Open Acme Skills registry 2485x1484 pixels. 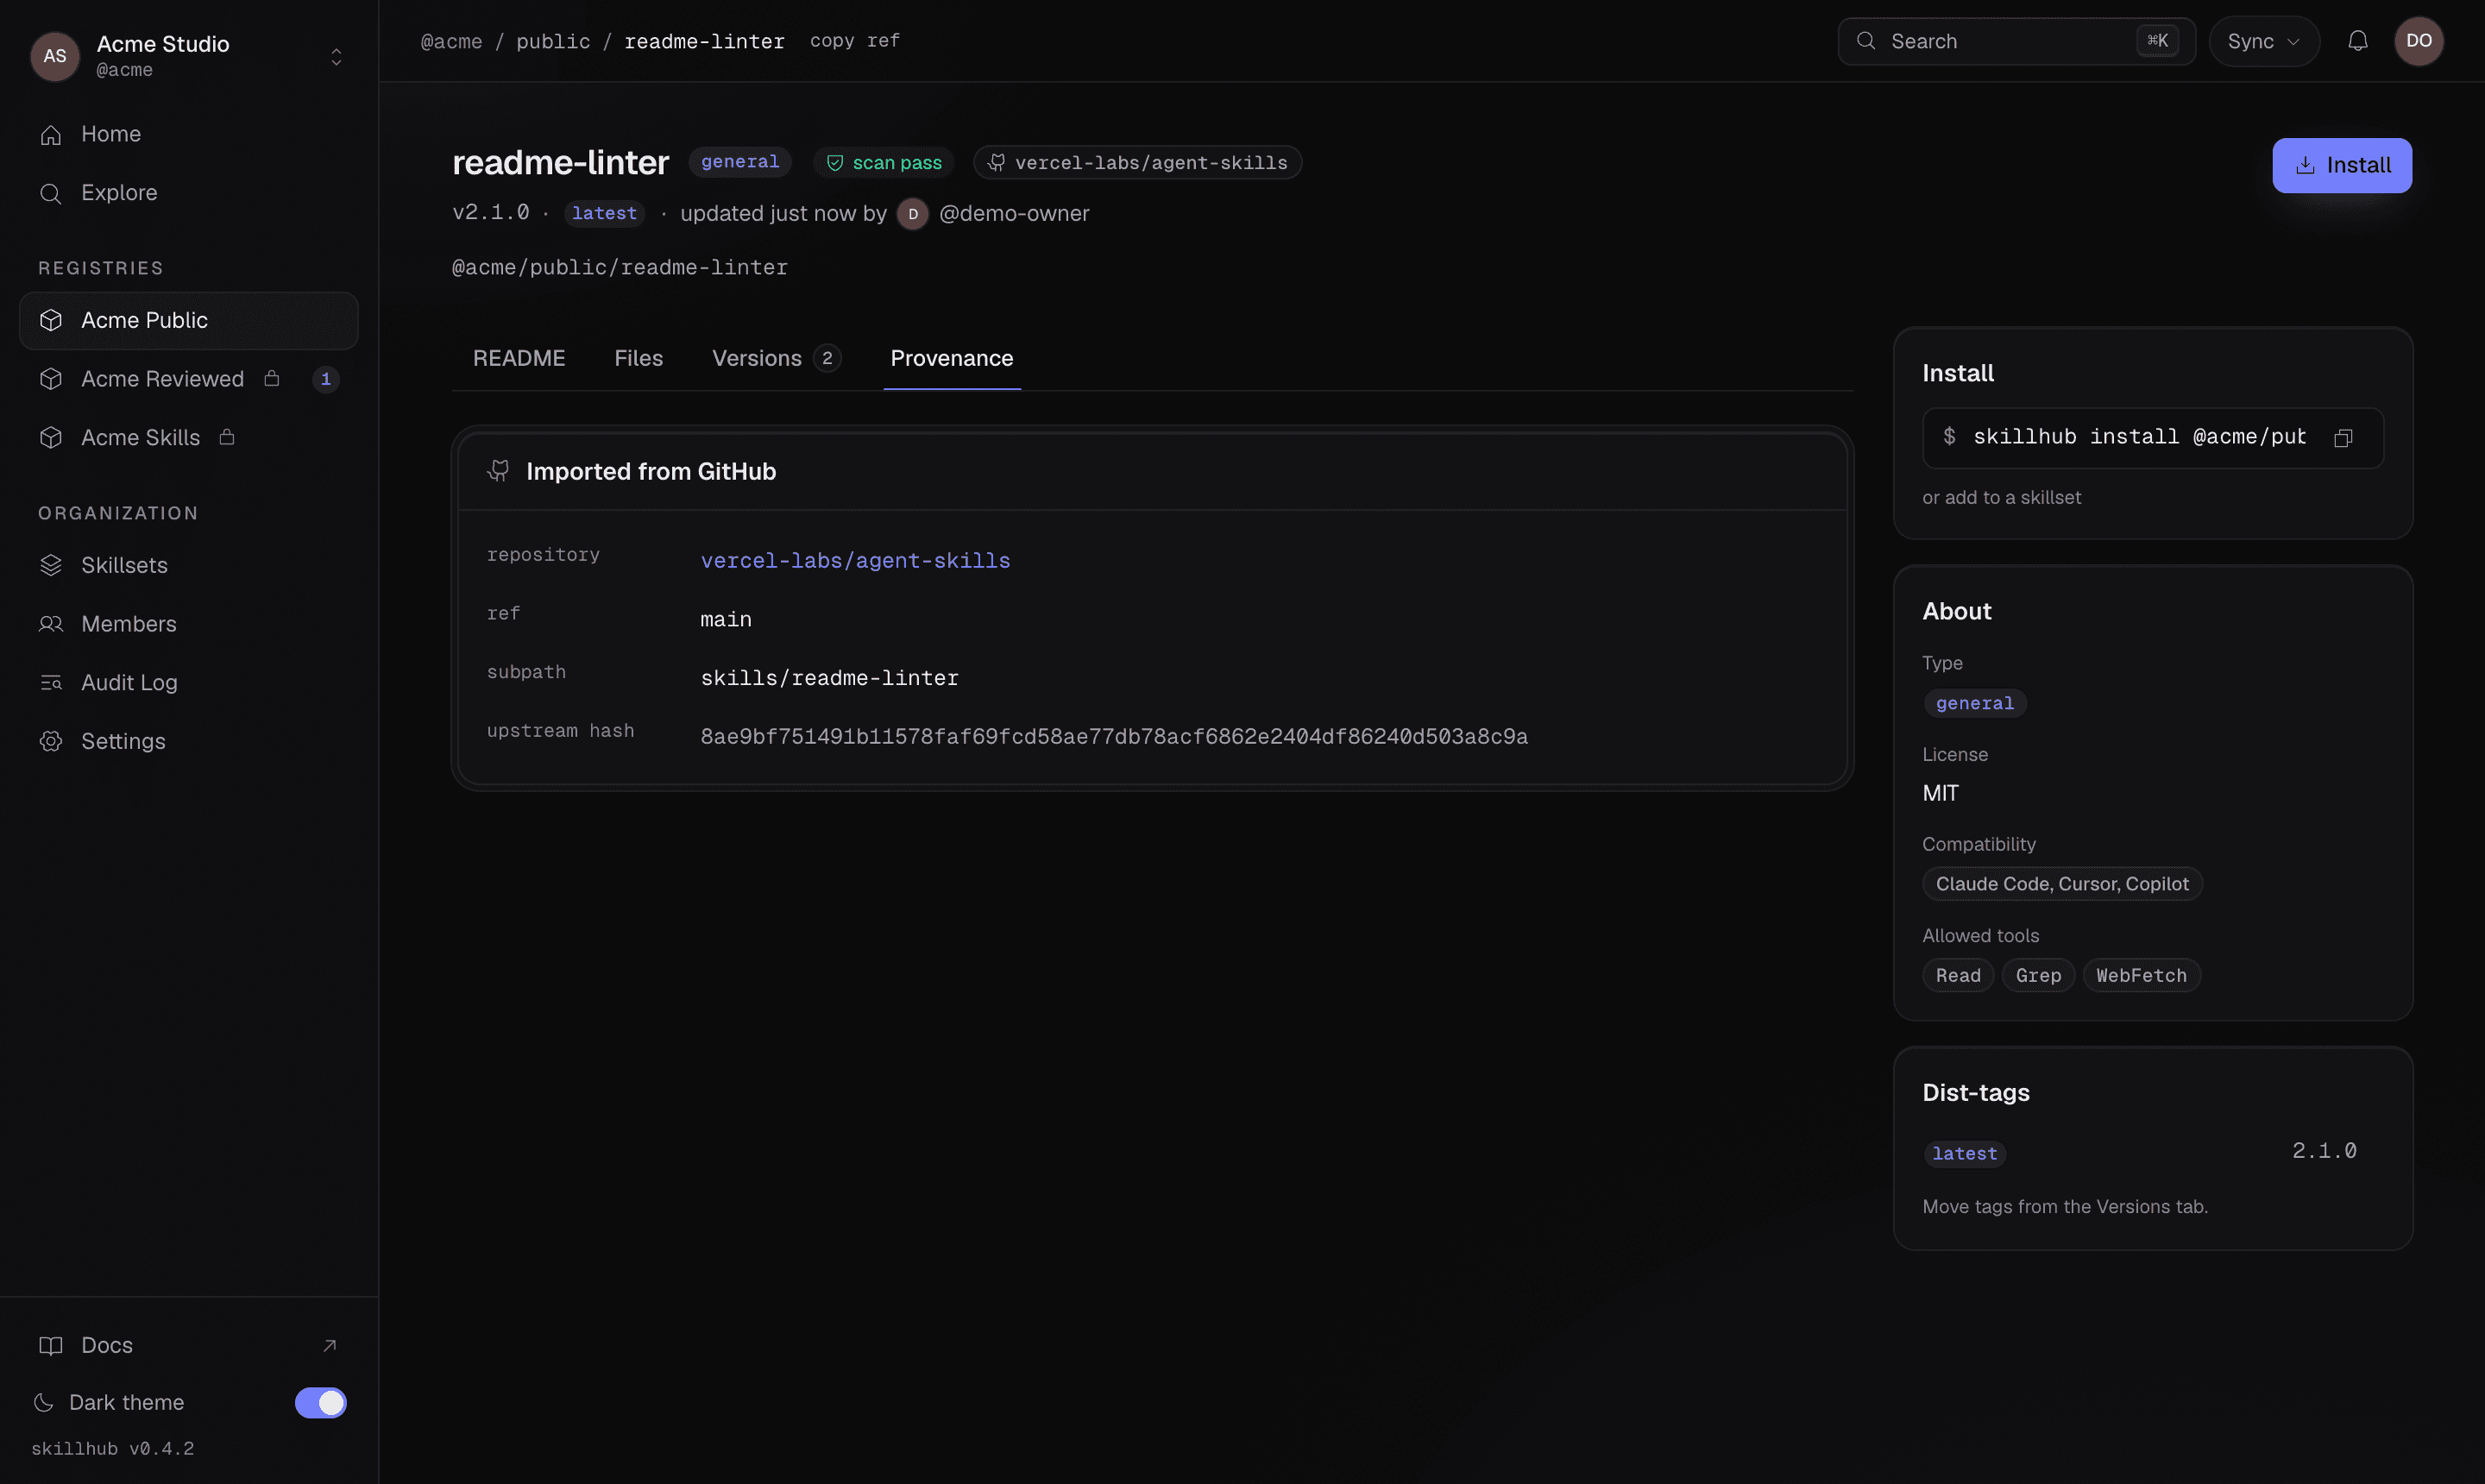tap(189, 438)
